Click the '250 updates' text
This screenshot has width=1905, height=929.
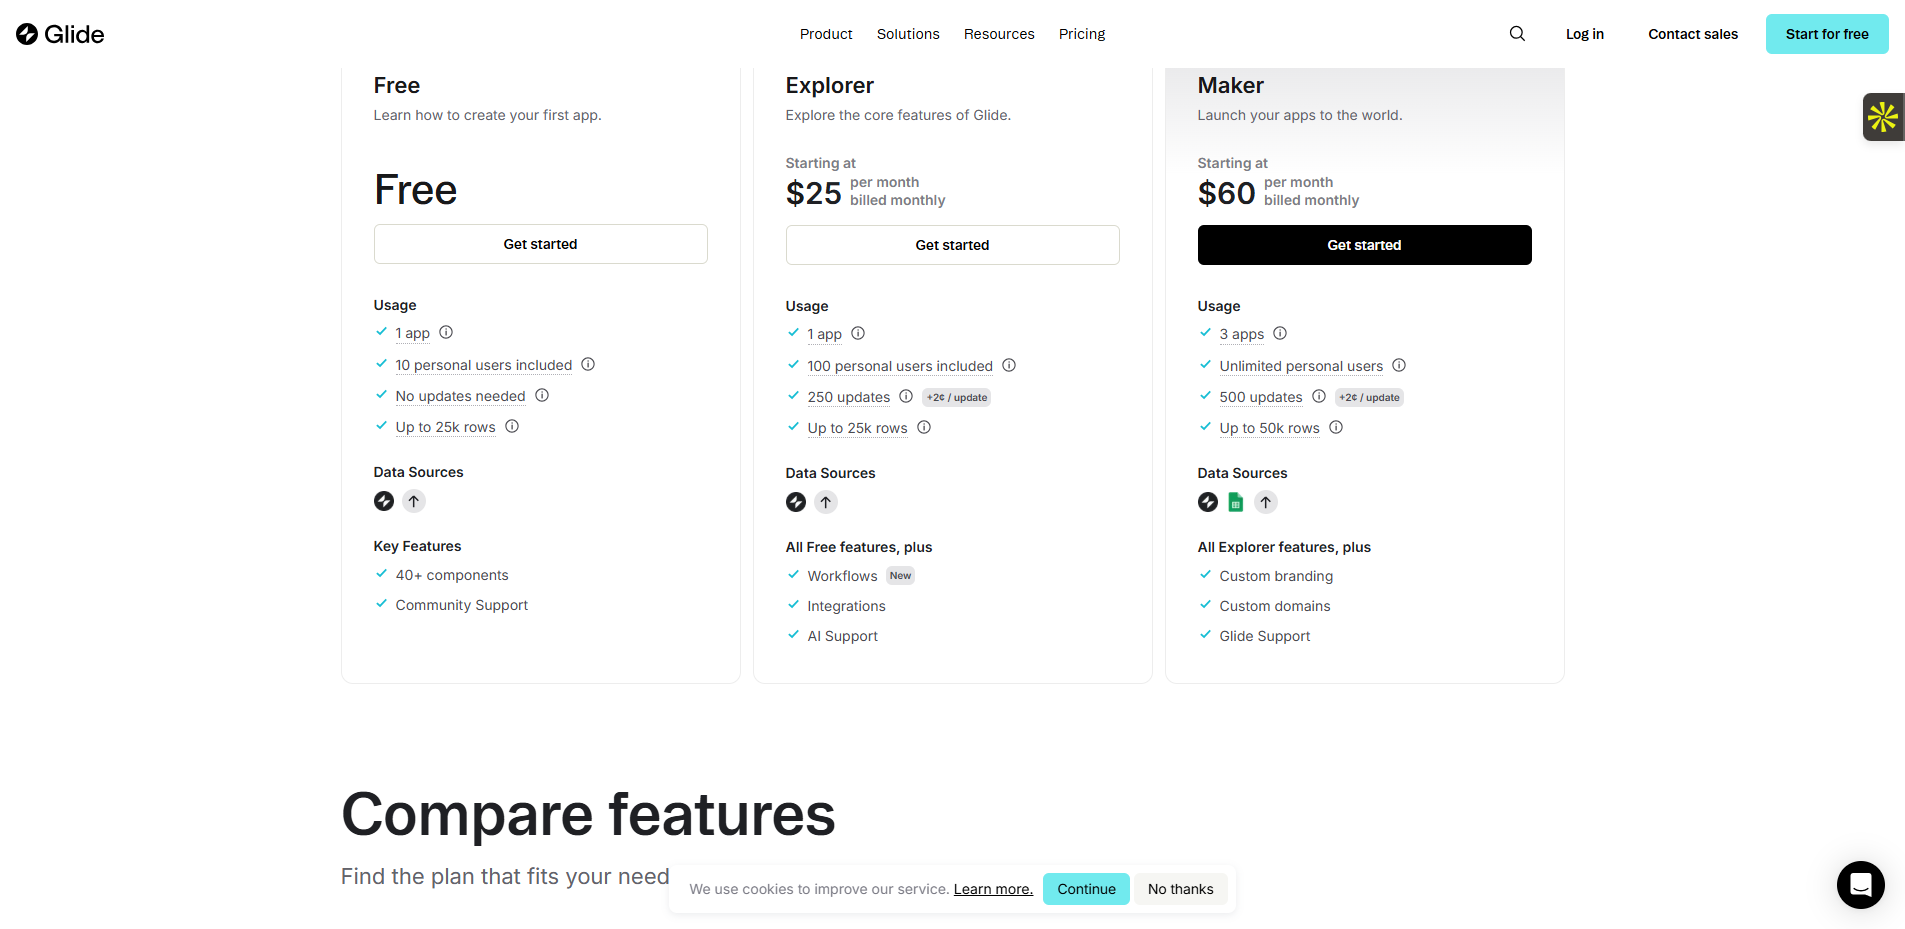coord(849,397)
